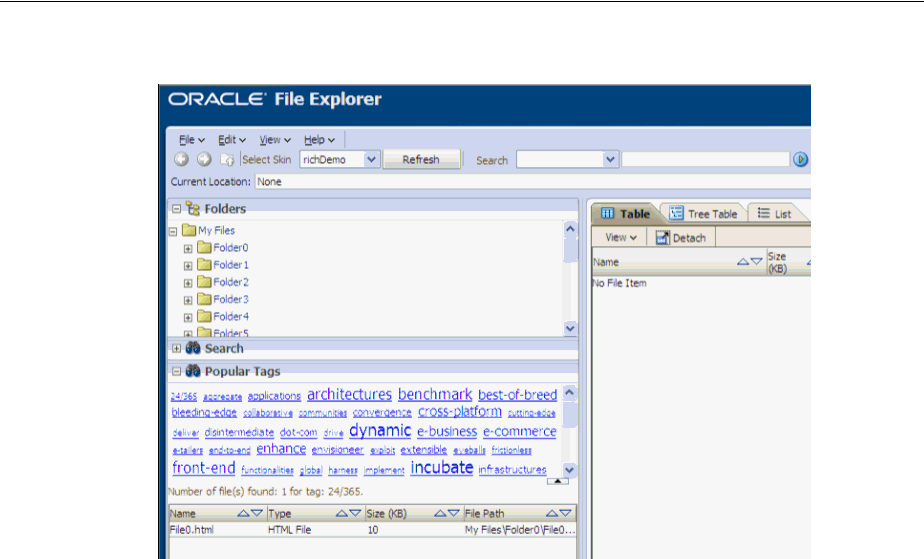This screenshot has height=559, width=924.
Task: Click the cross-platform tag link
Action: point(460,412)
